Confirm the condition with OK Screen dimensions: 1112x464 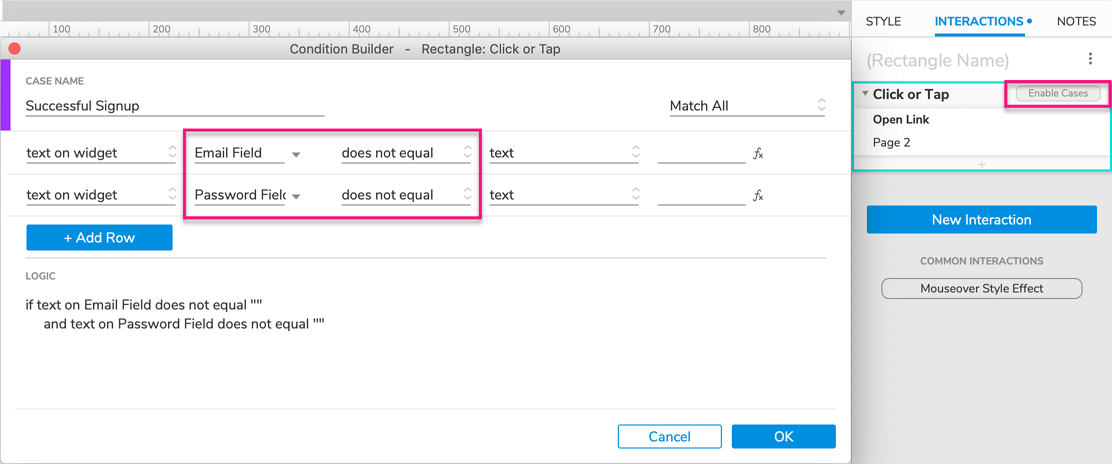click(783, 436)
